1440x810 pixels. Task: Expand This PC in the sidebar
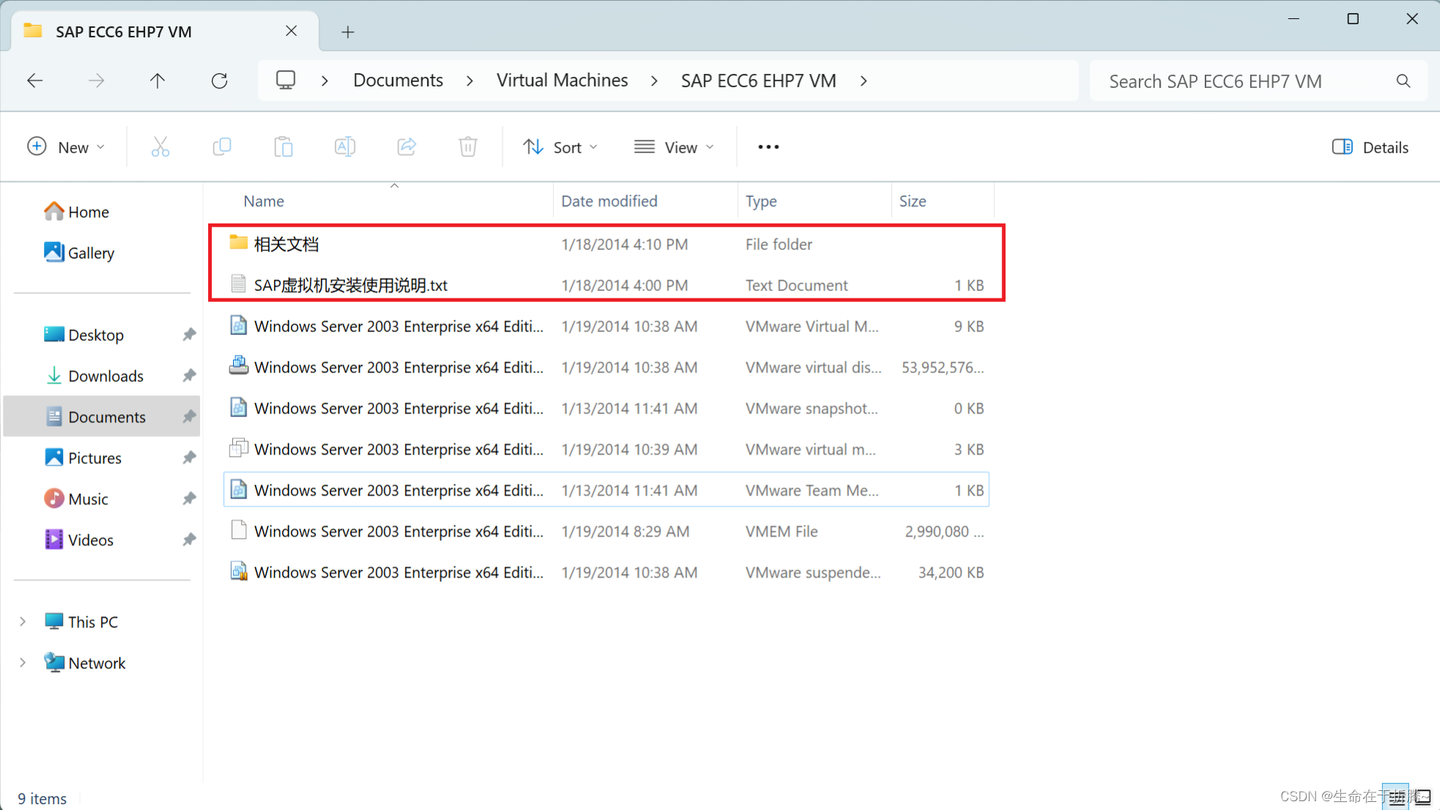point(22,621)
